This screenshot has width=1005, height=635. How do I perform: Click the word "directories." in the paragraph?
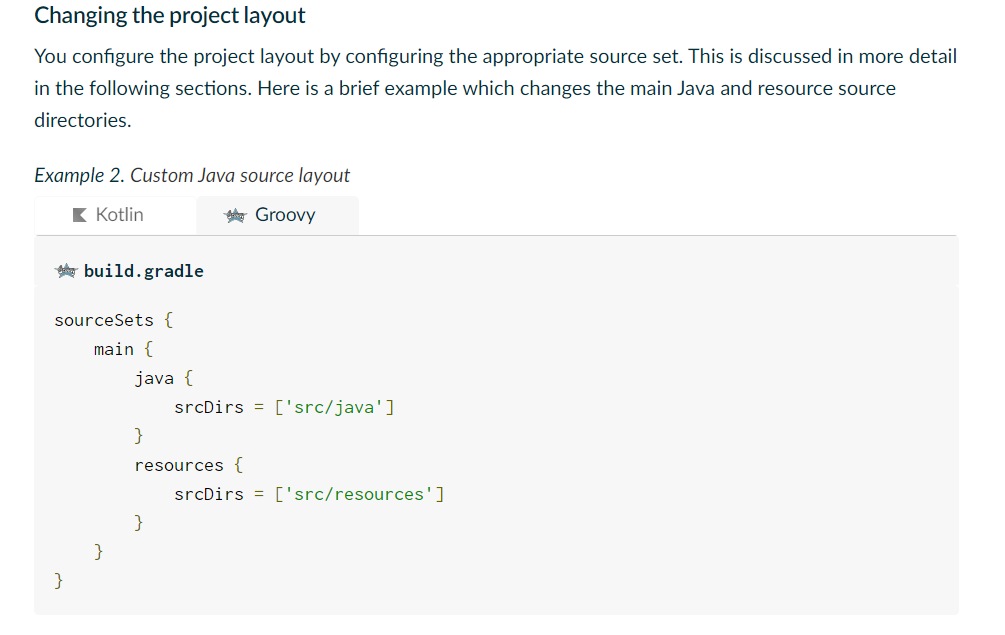pyautogui.click(x=83, y=120)
